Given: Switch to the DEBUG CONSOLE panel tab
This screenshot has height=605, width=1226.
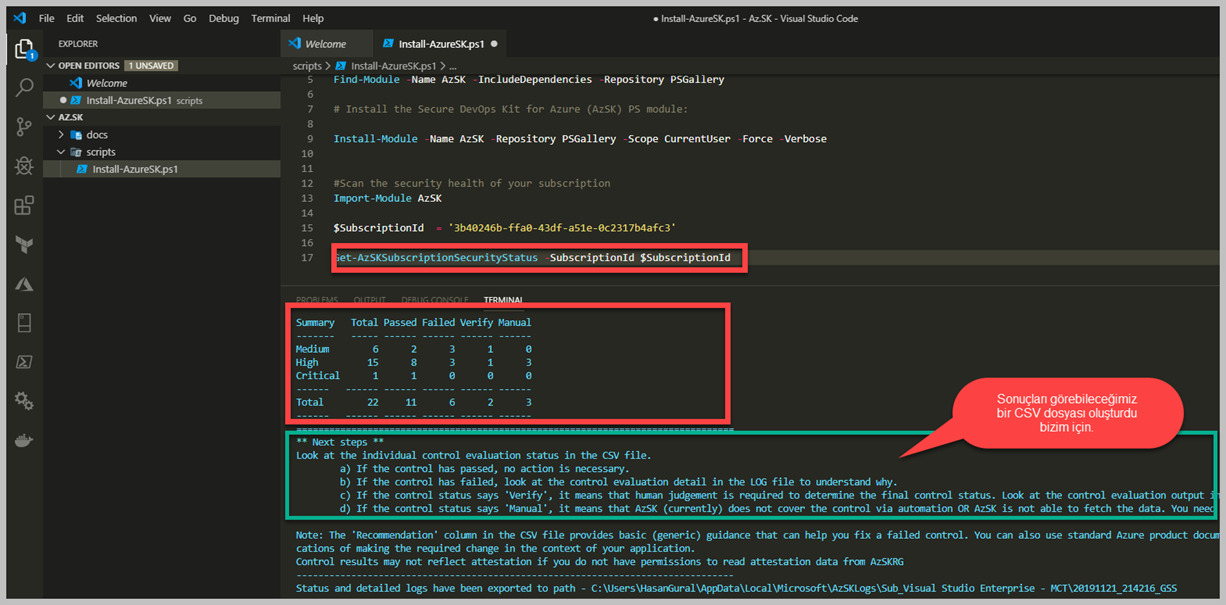Looking at the screenshot, I should click(x=435, y=300).
